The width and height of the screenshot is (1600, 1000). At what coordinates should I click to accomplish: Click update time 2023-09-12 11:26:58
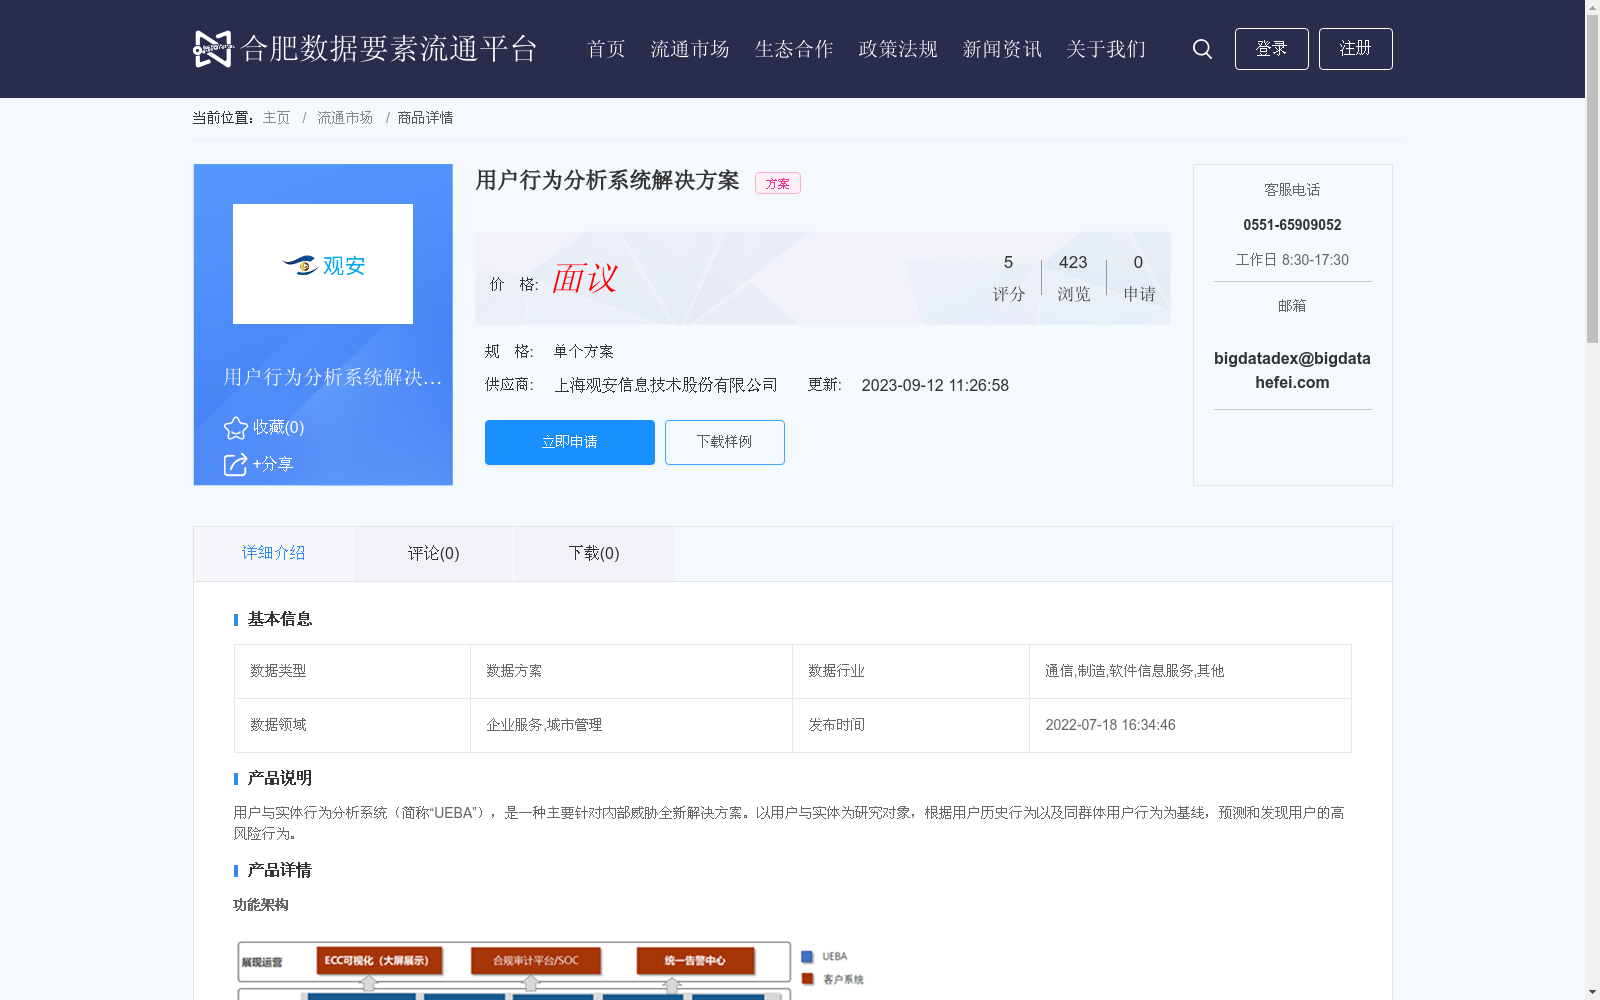pos(935,385)
